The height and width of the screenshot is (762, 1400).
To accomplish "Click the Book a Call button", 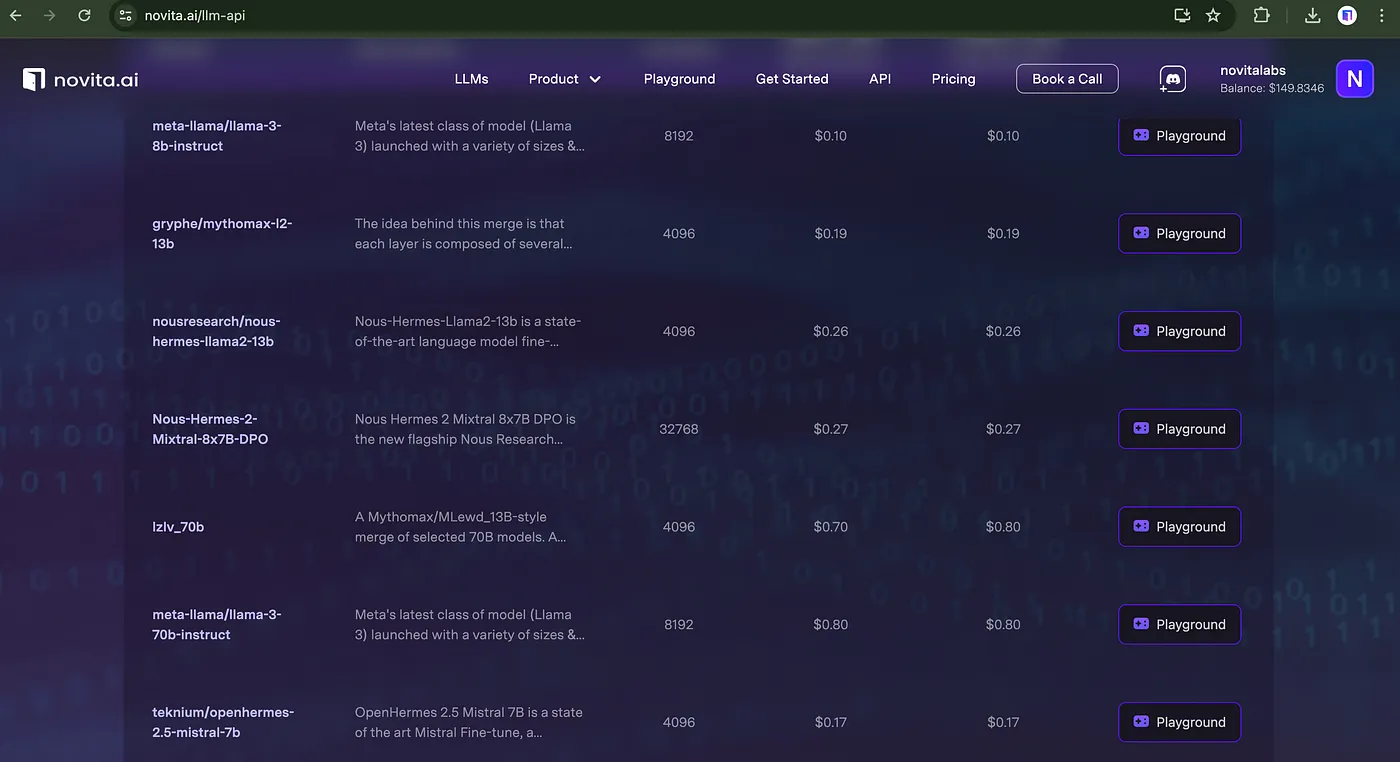I will click(1067, 79).
